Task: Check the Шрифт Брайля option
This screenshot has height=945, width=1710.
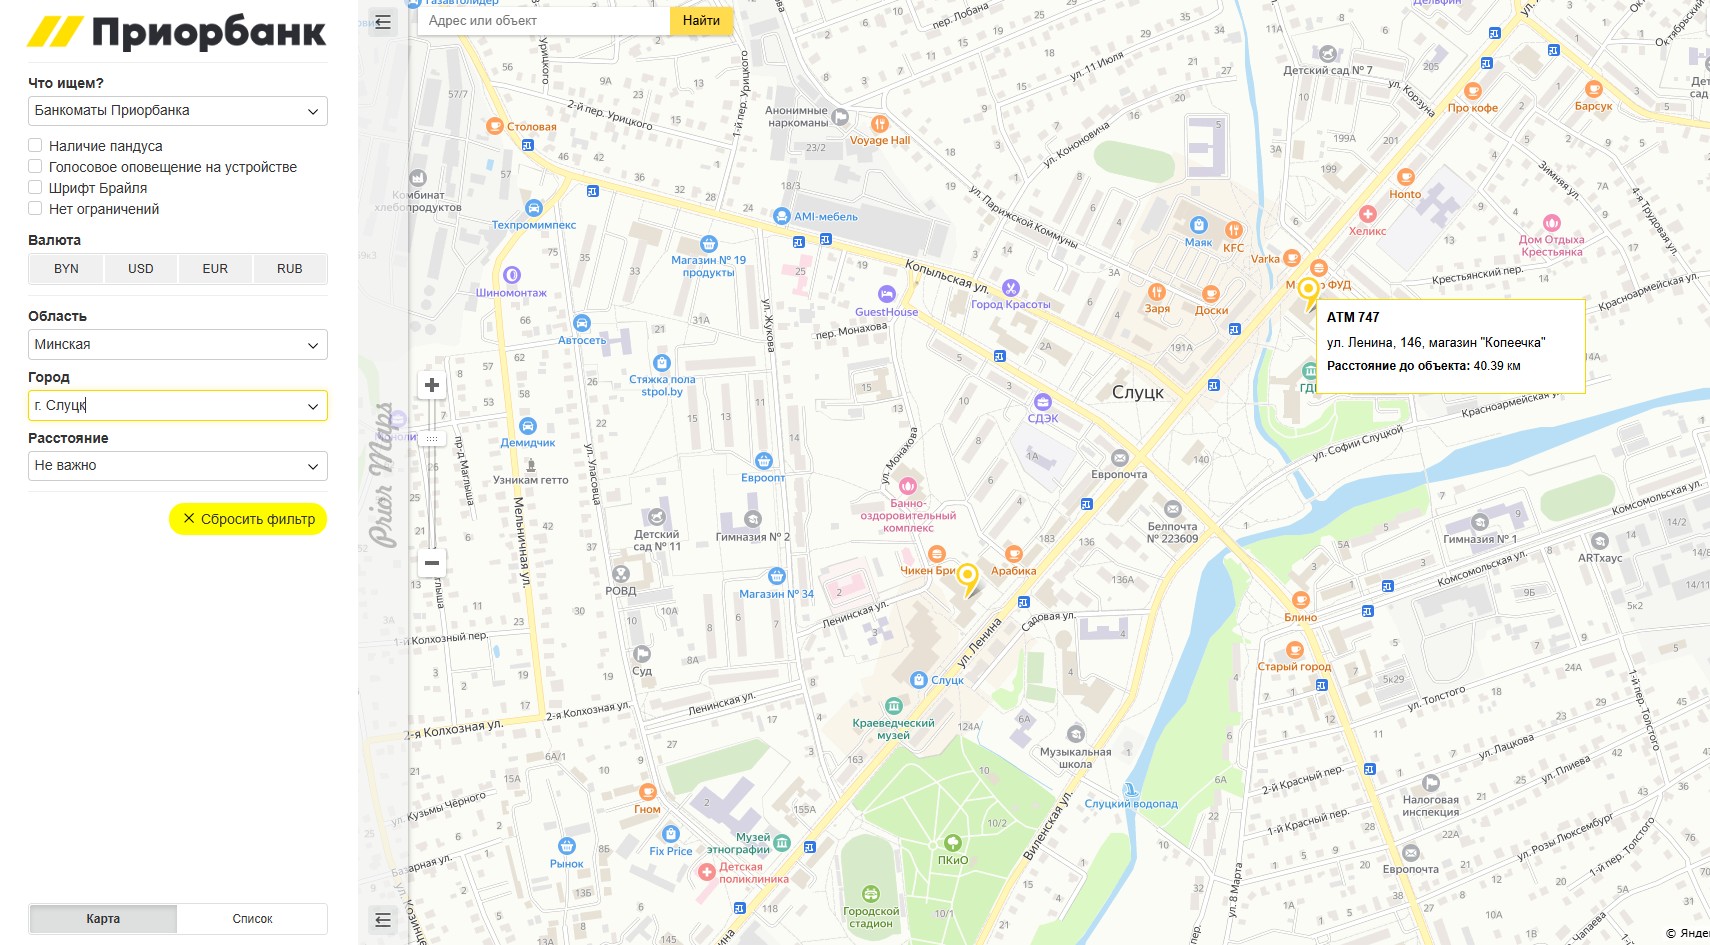Action: coord(35,188)
